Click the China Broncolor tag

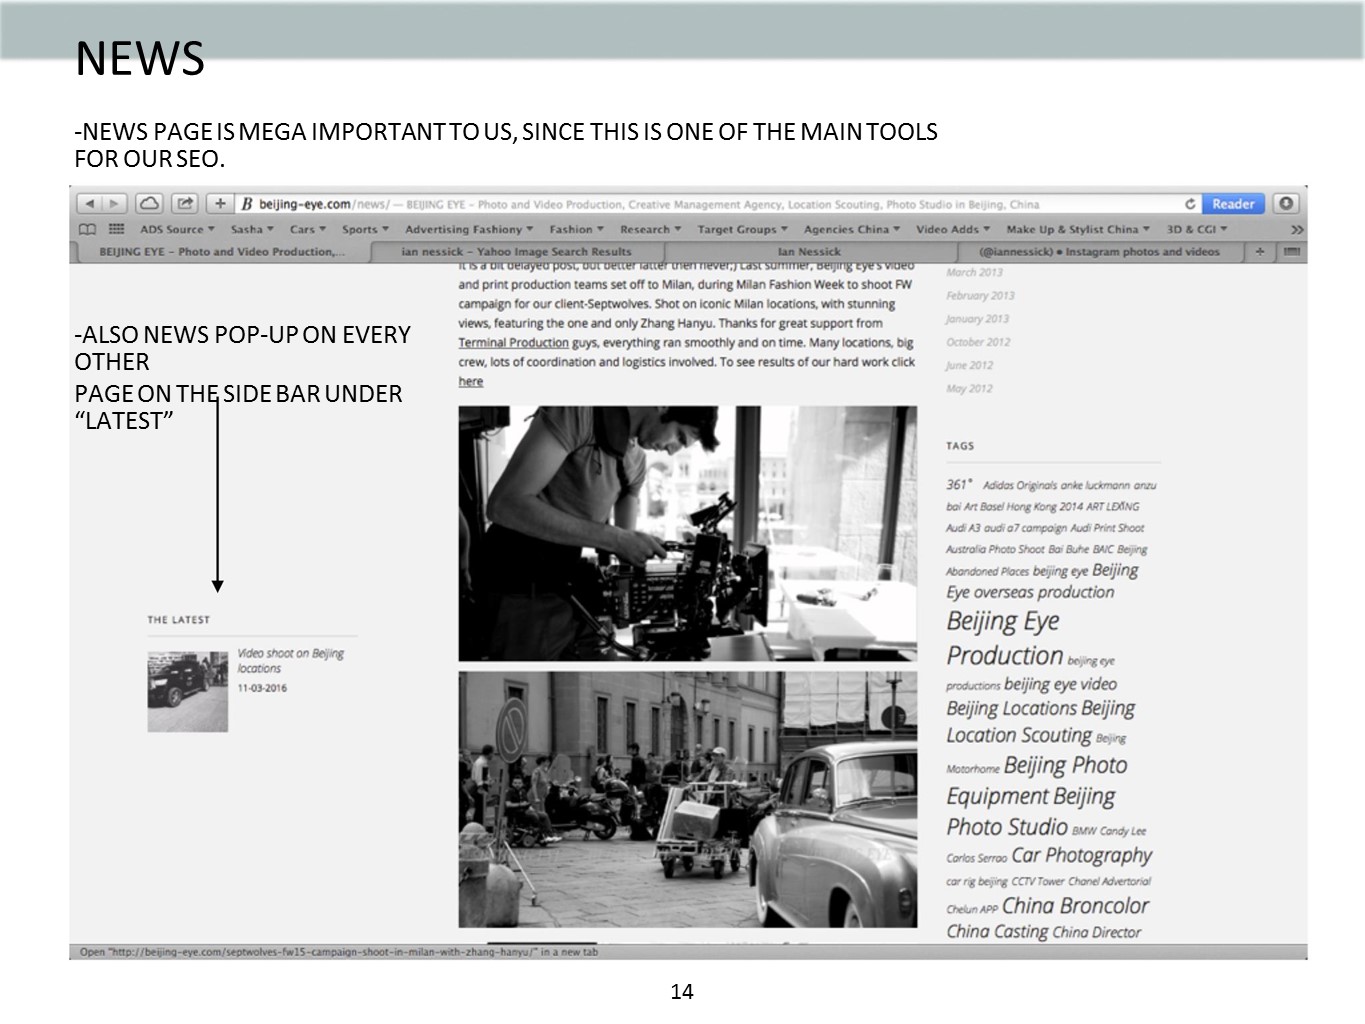1075,906
